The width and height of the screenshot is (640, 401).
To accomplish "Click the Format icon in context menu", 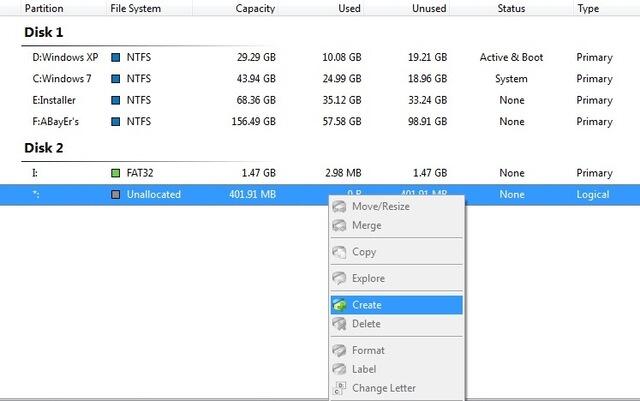I will coord(340,350).
